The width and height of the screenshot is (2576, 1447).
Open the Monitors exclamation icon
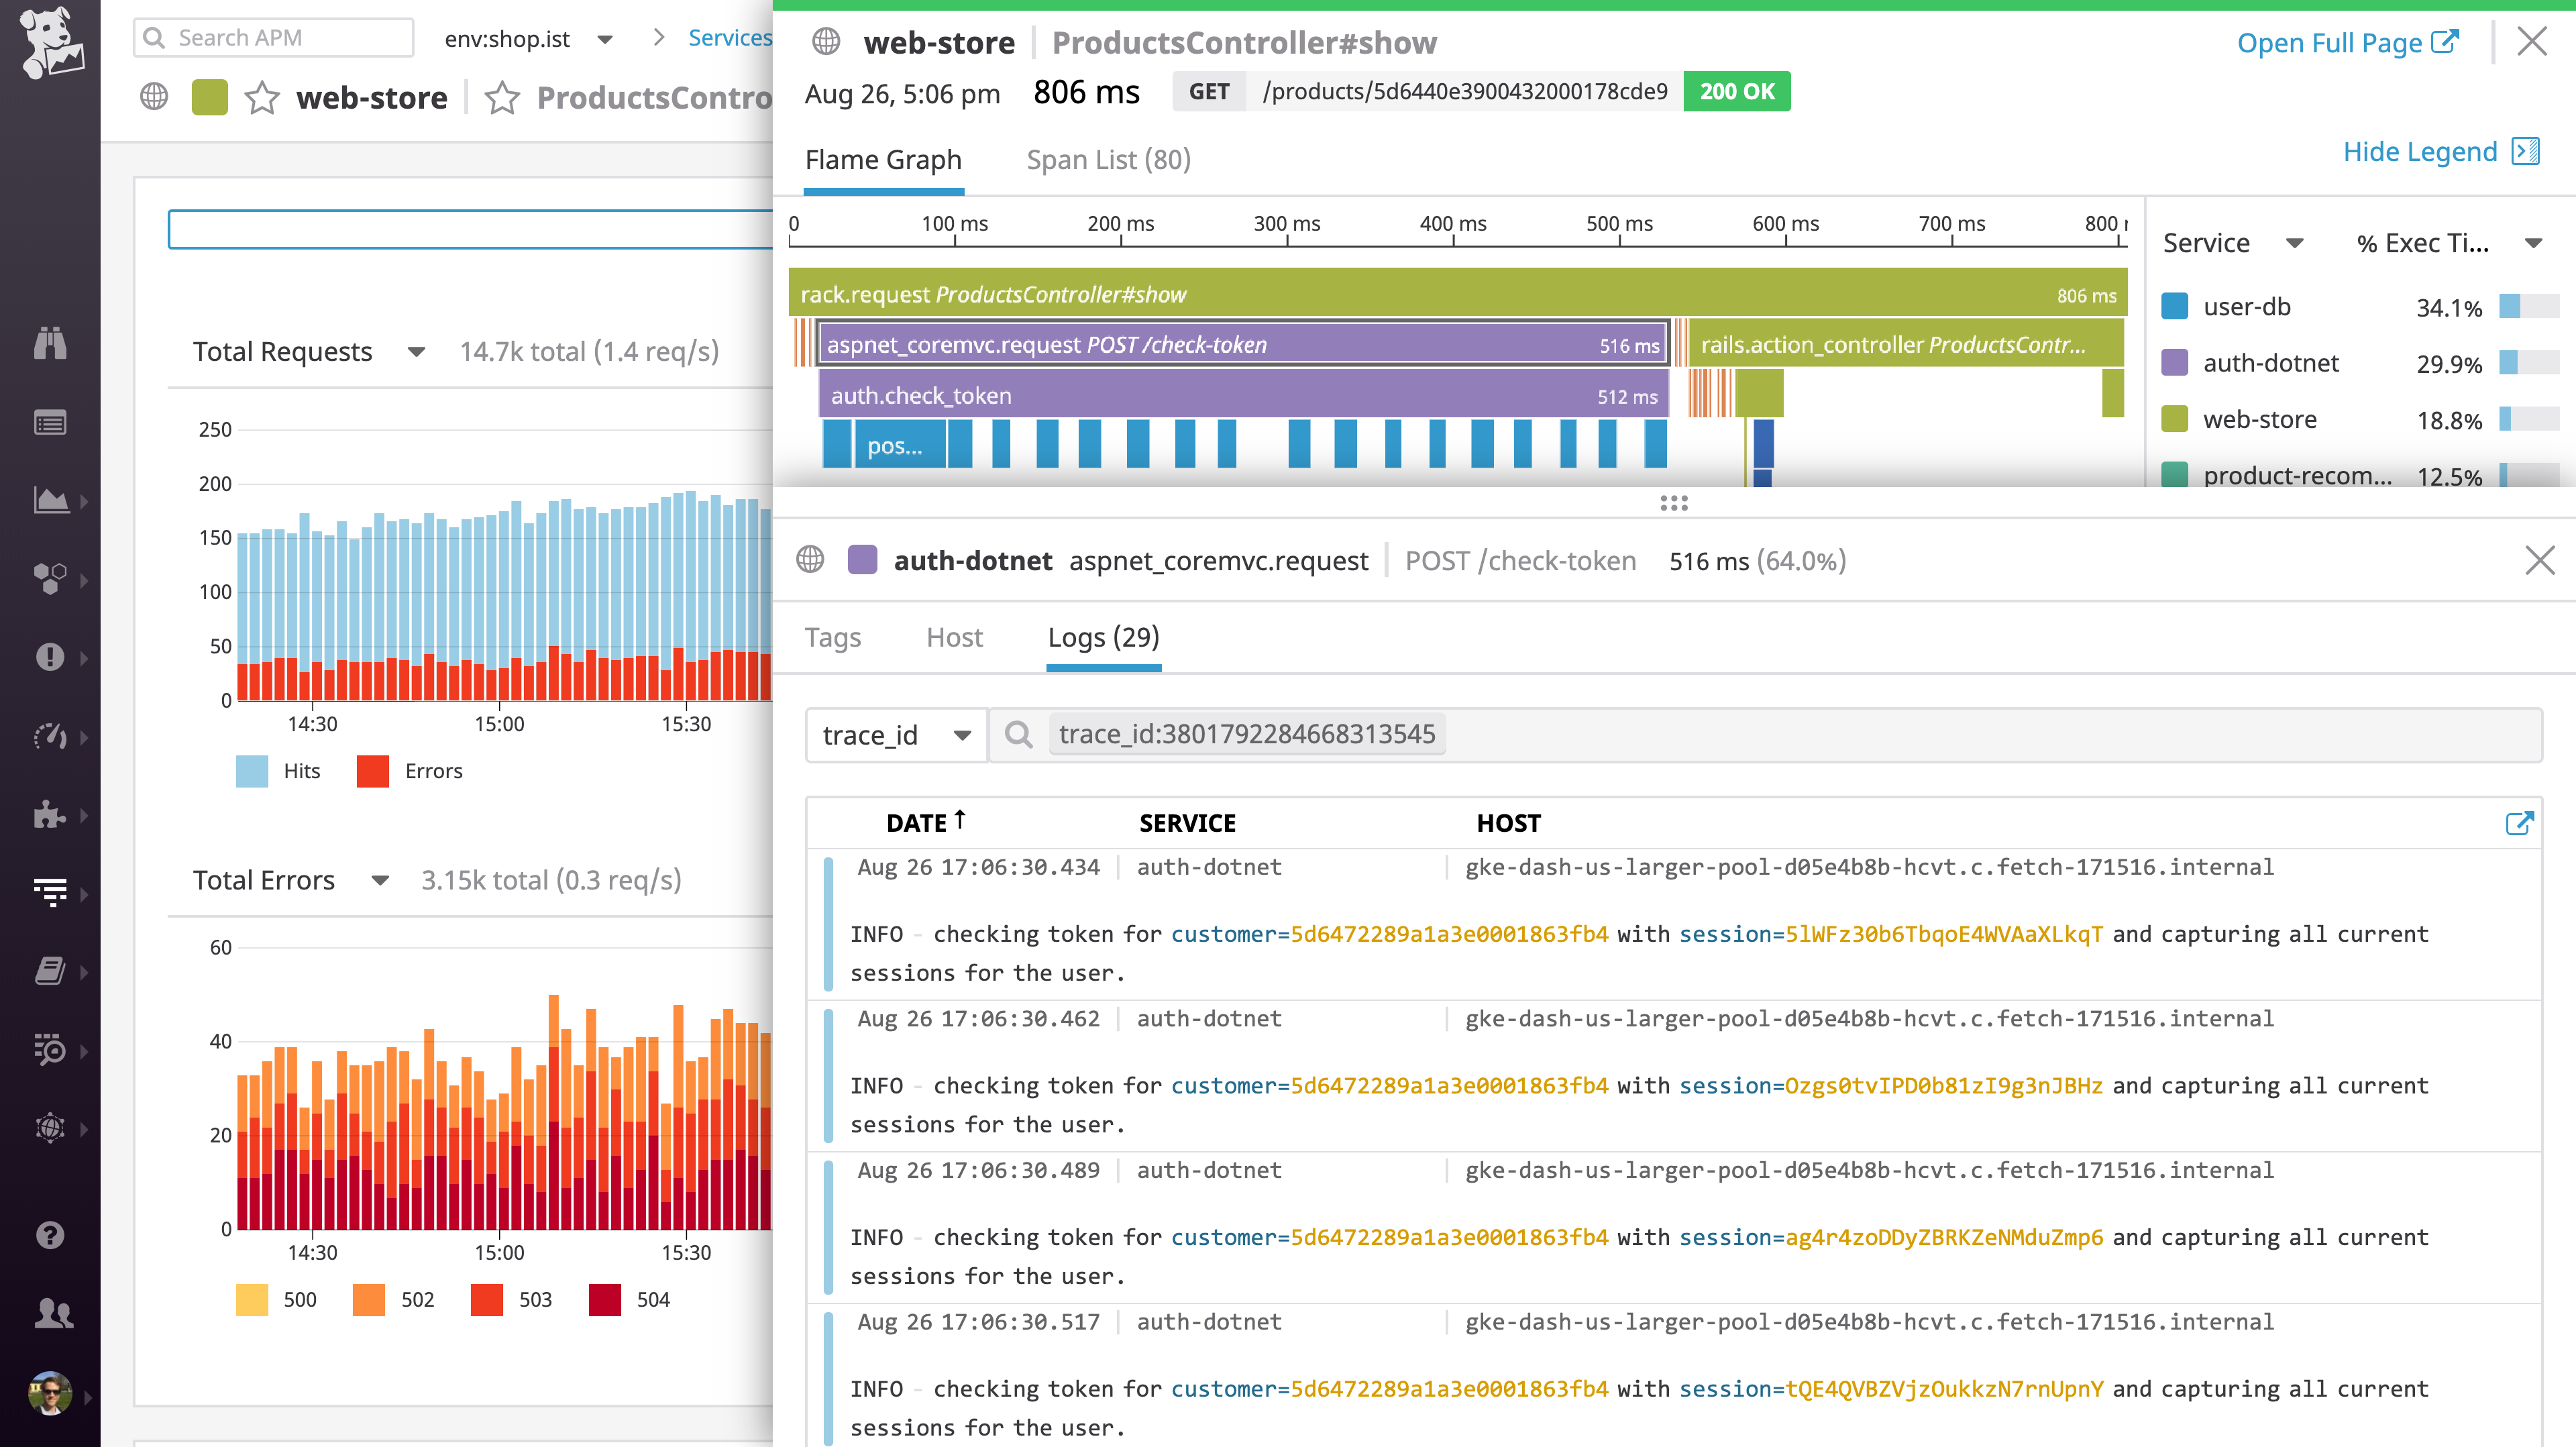click(51, 657)
